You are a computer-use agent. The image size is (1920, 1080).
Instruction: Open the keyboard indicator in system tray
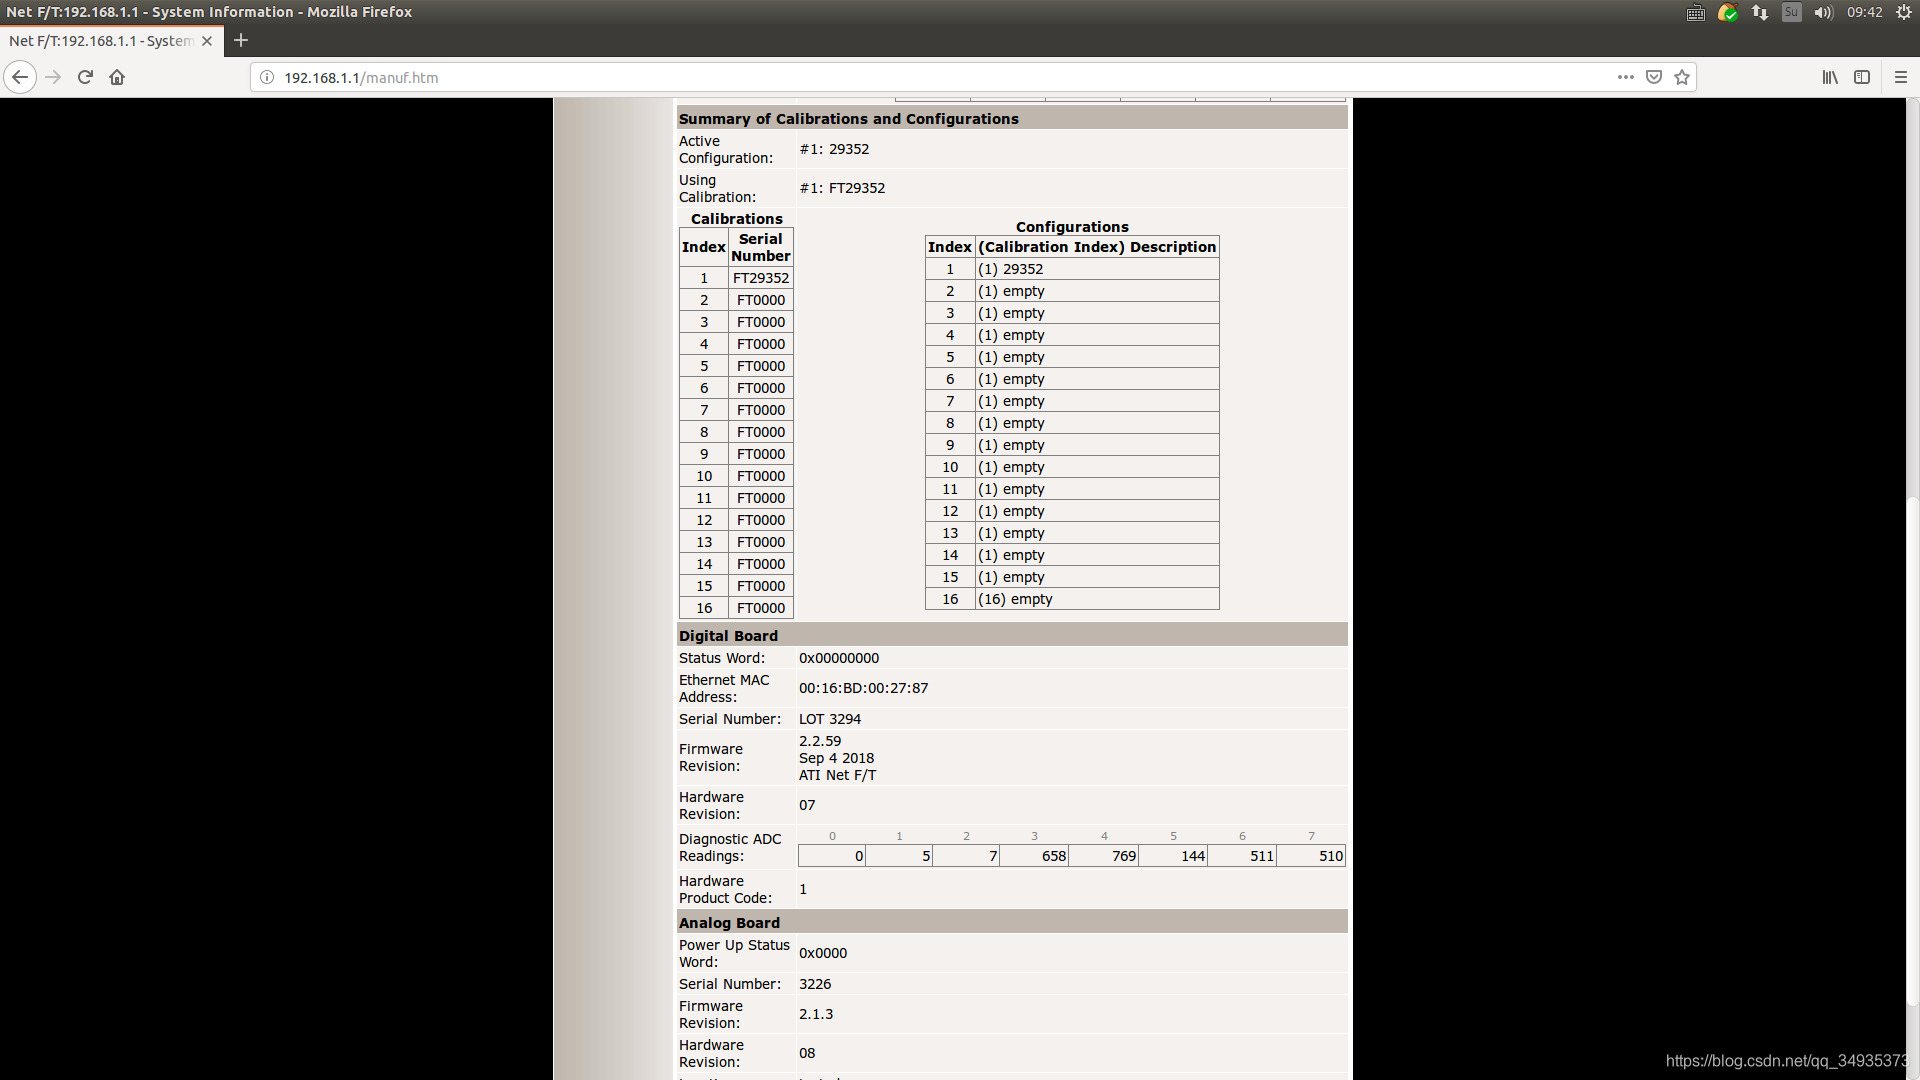1696,12
